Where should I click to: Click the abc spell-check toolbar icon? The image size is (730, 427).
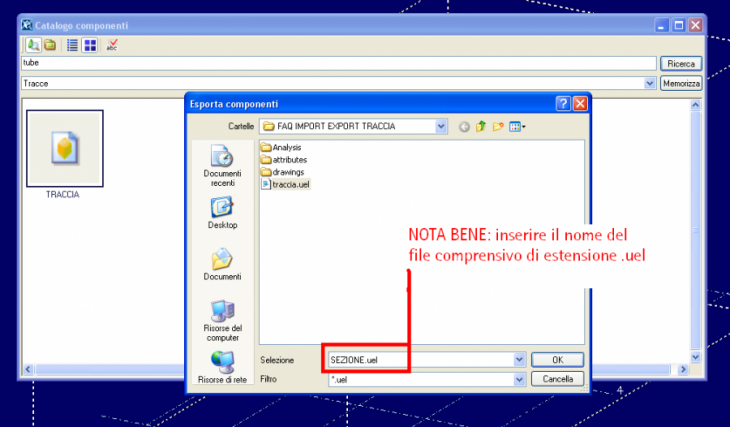click(112, 45)
